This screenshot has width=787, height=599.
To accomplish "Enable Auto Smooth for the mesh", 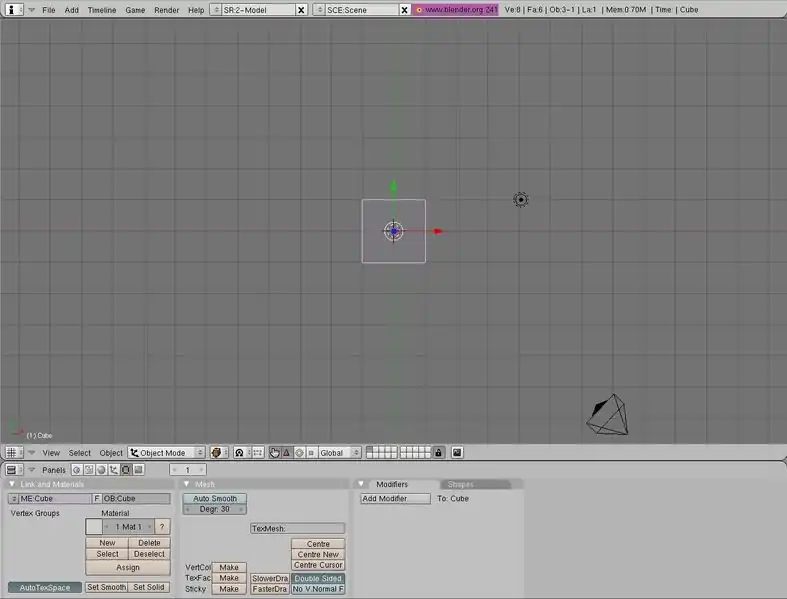I will click(x=215, y=498).
